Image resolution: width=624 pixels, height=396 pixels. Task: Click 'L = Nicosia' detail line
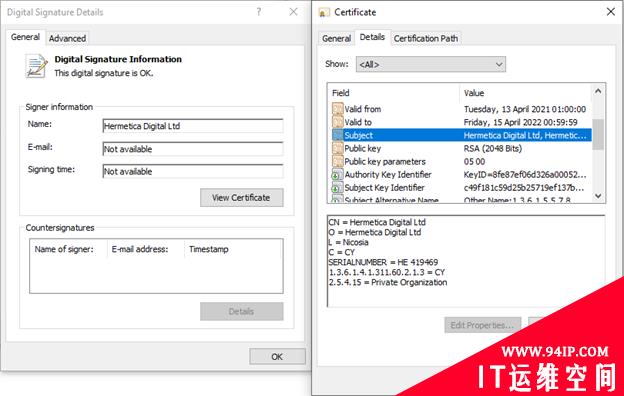348,242
